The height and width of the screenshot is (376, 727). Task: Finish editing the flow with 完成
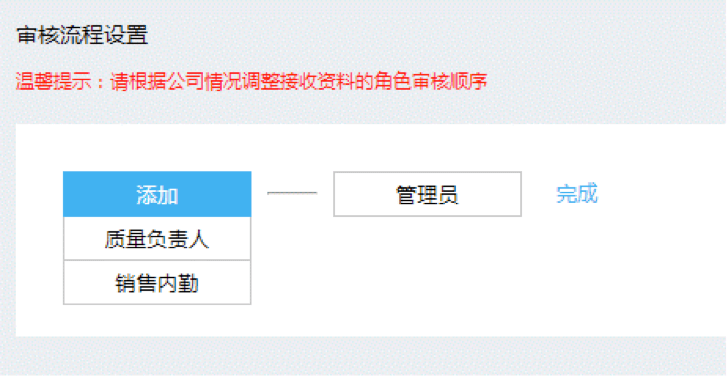[x=577, y=194]
